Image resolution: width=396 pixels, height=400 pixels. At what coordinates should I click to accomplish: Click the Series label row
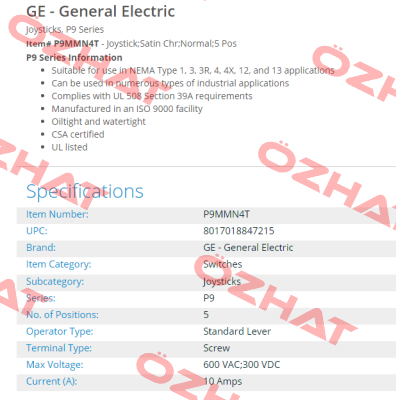(206, 298)
